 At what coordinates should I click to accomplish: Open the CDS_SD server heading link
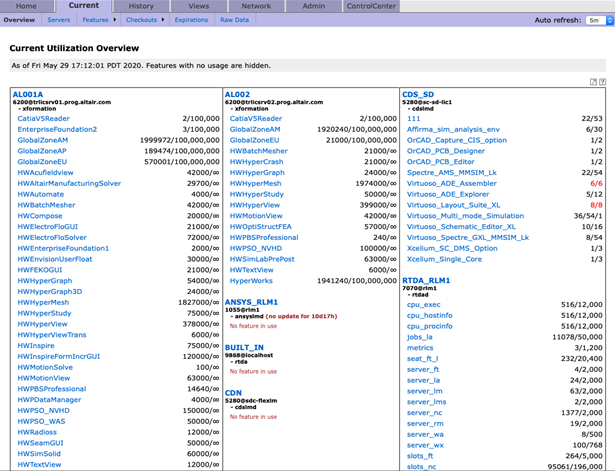pos(418,94)
